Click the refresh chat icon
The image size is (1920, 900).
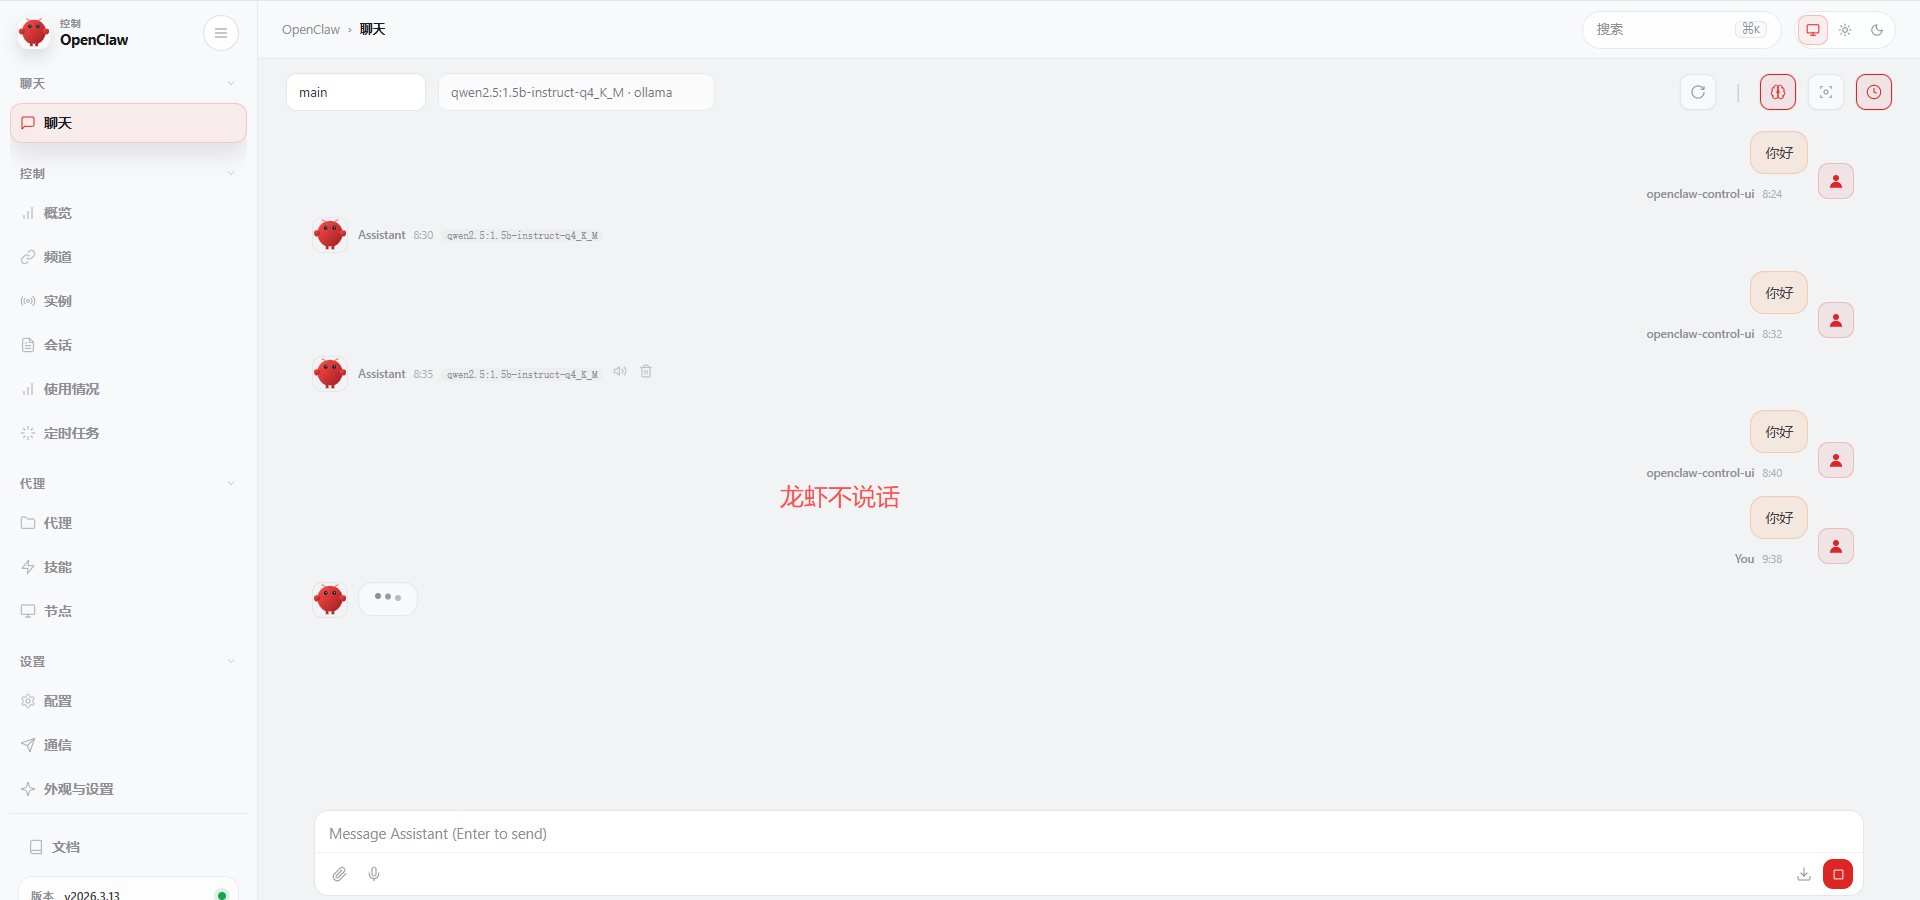[x=1698, y=92]
